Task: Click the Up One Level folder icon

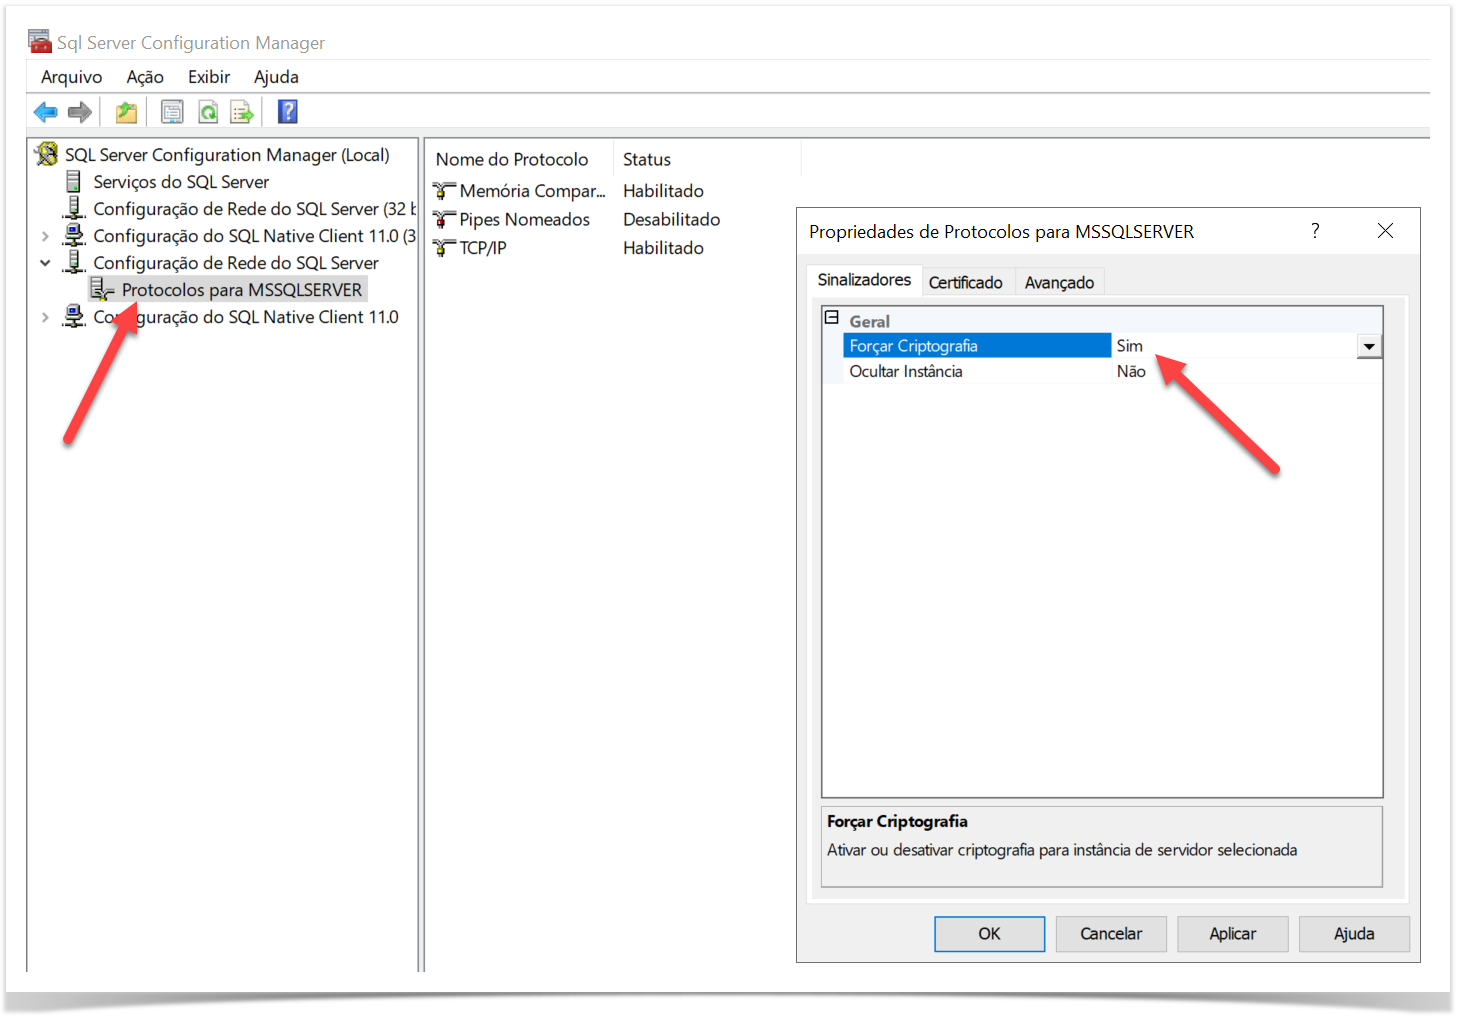Action: point(126,112)
